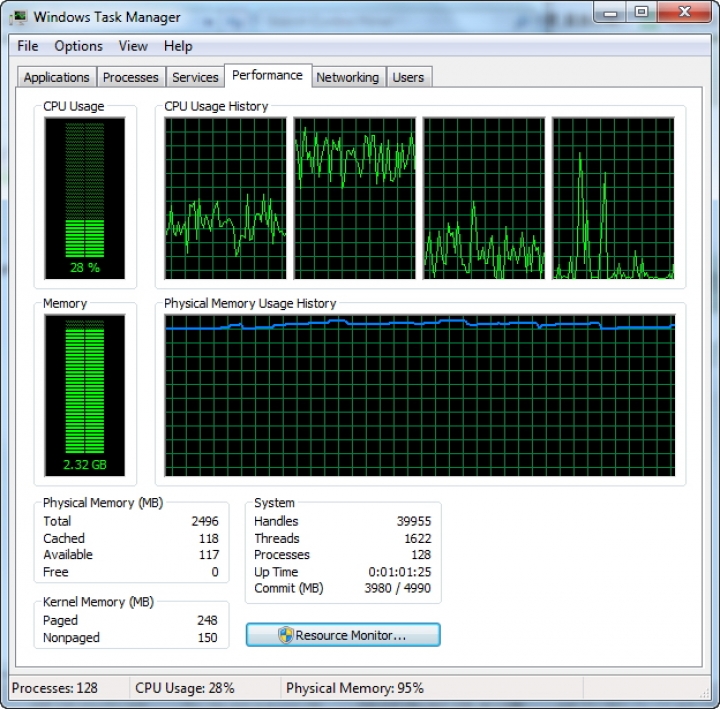The height and width of the screenshot is (709, 720).
Task: Click the CPU Usage History label
Action: point(216,107)
